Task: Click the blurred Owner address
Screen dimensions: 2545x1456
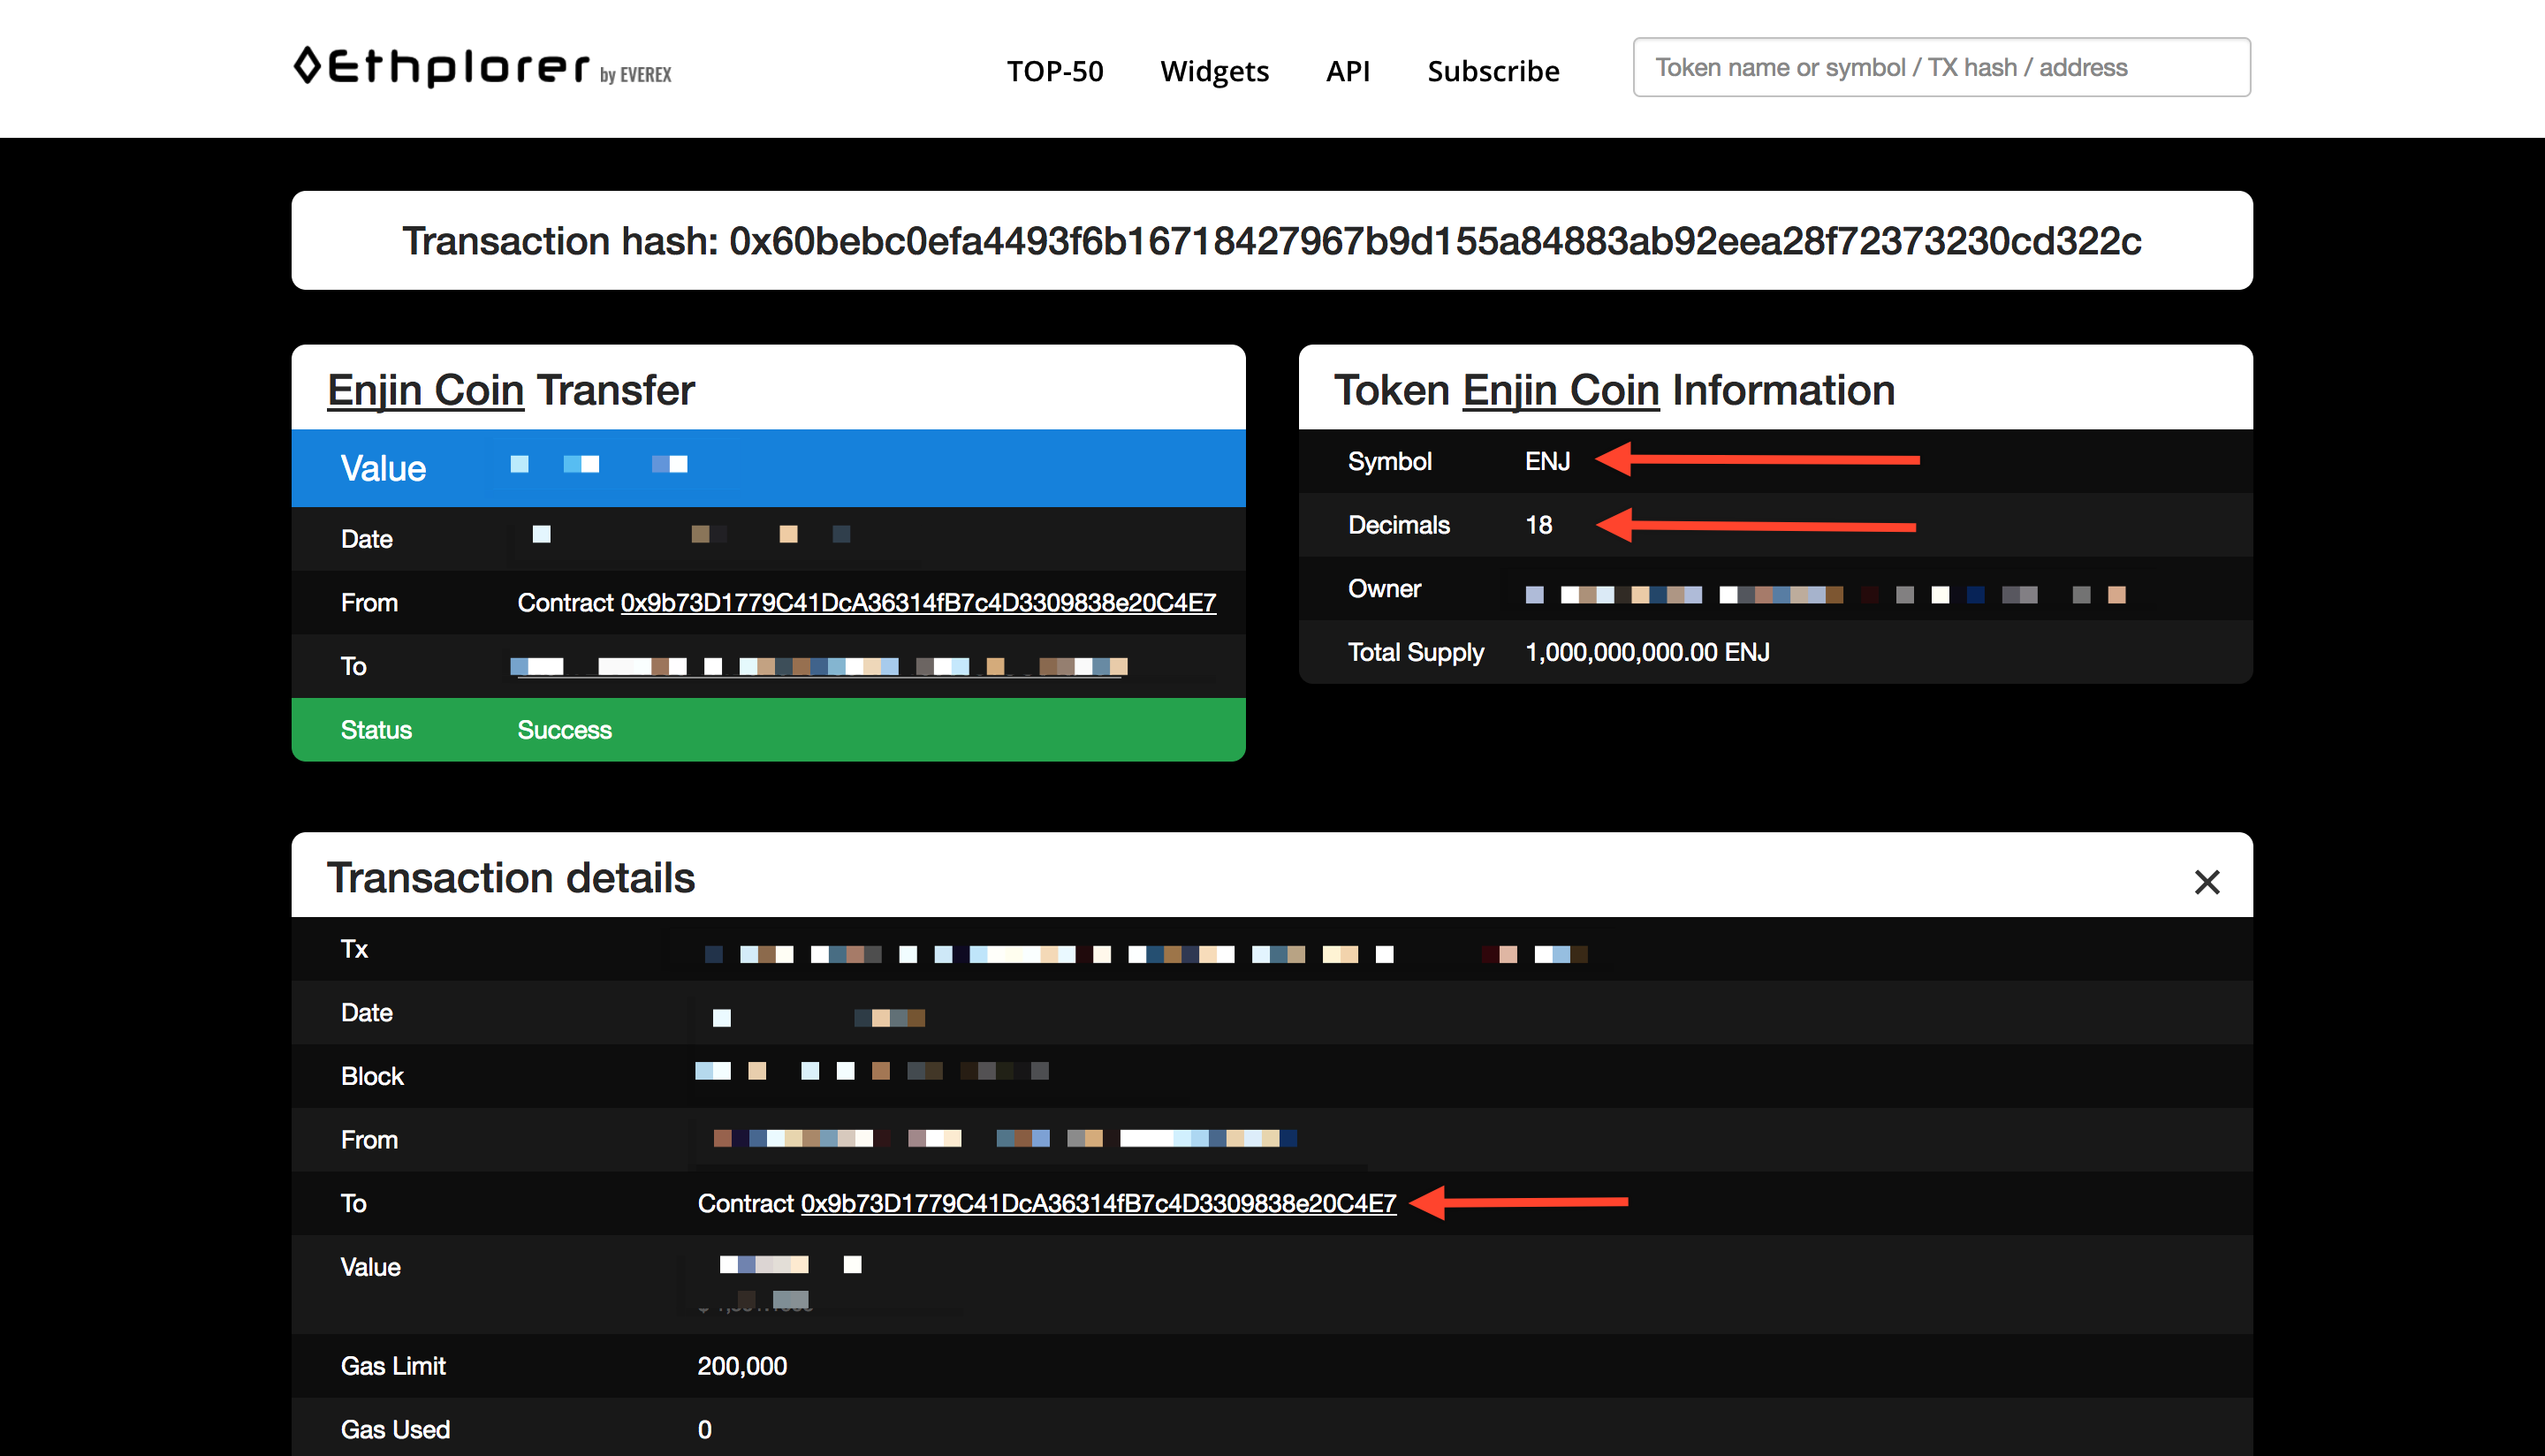Action: click(1825, 595)
